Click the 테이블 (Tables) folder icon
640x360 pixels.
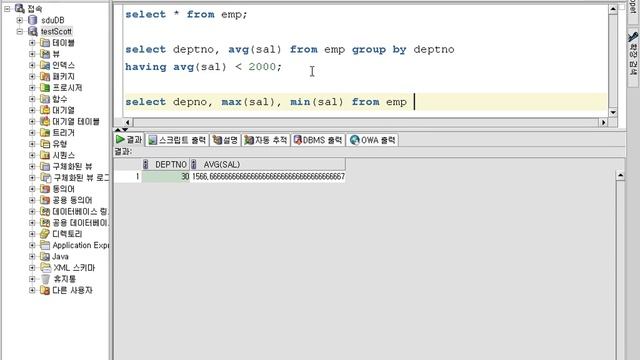[x=45, y=43]
